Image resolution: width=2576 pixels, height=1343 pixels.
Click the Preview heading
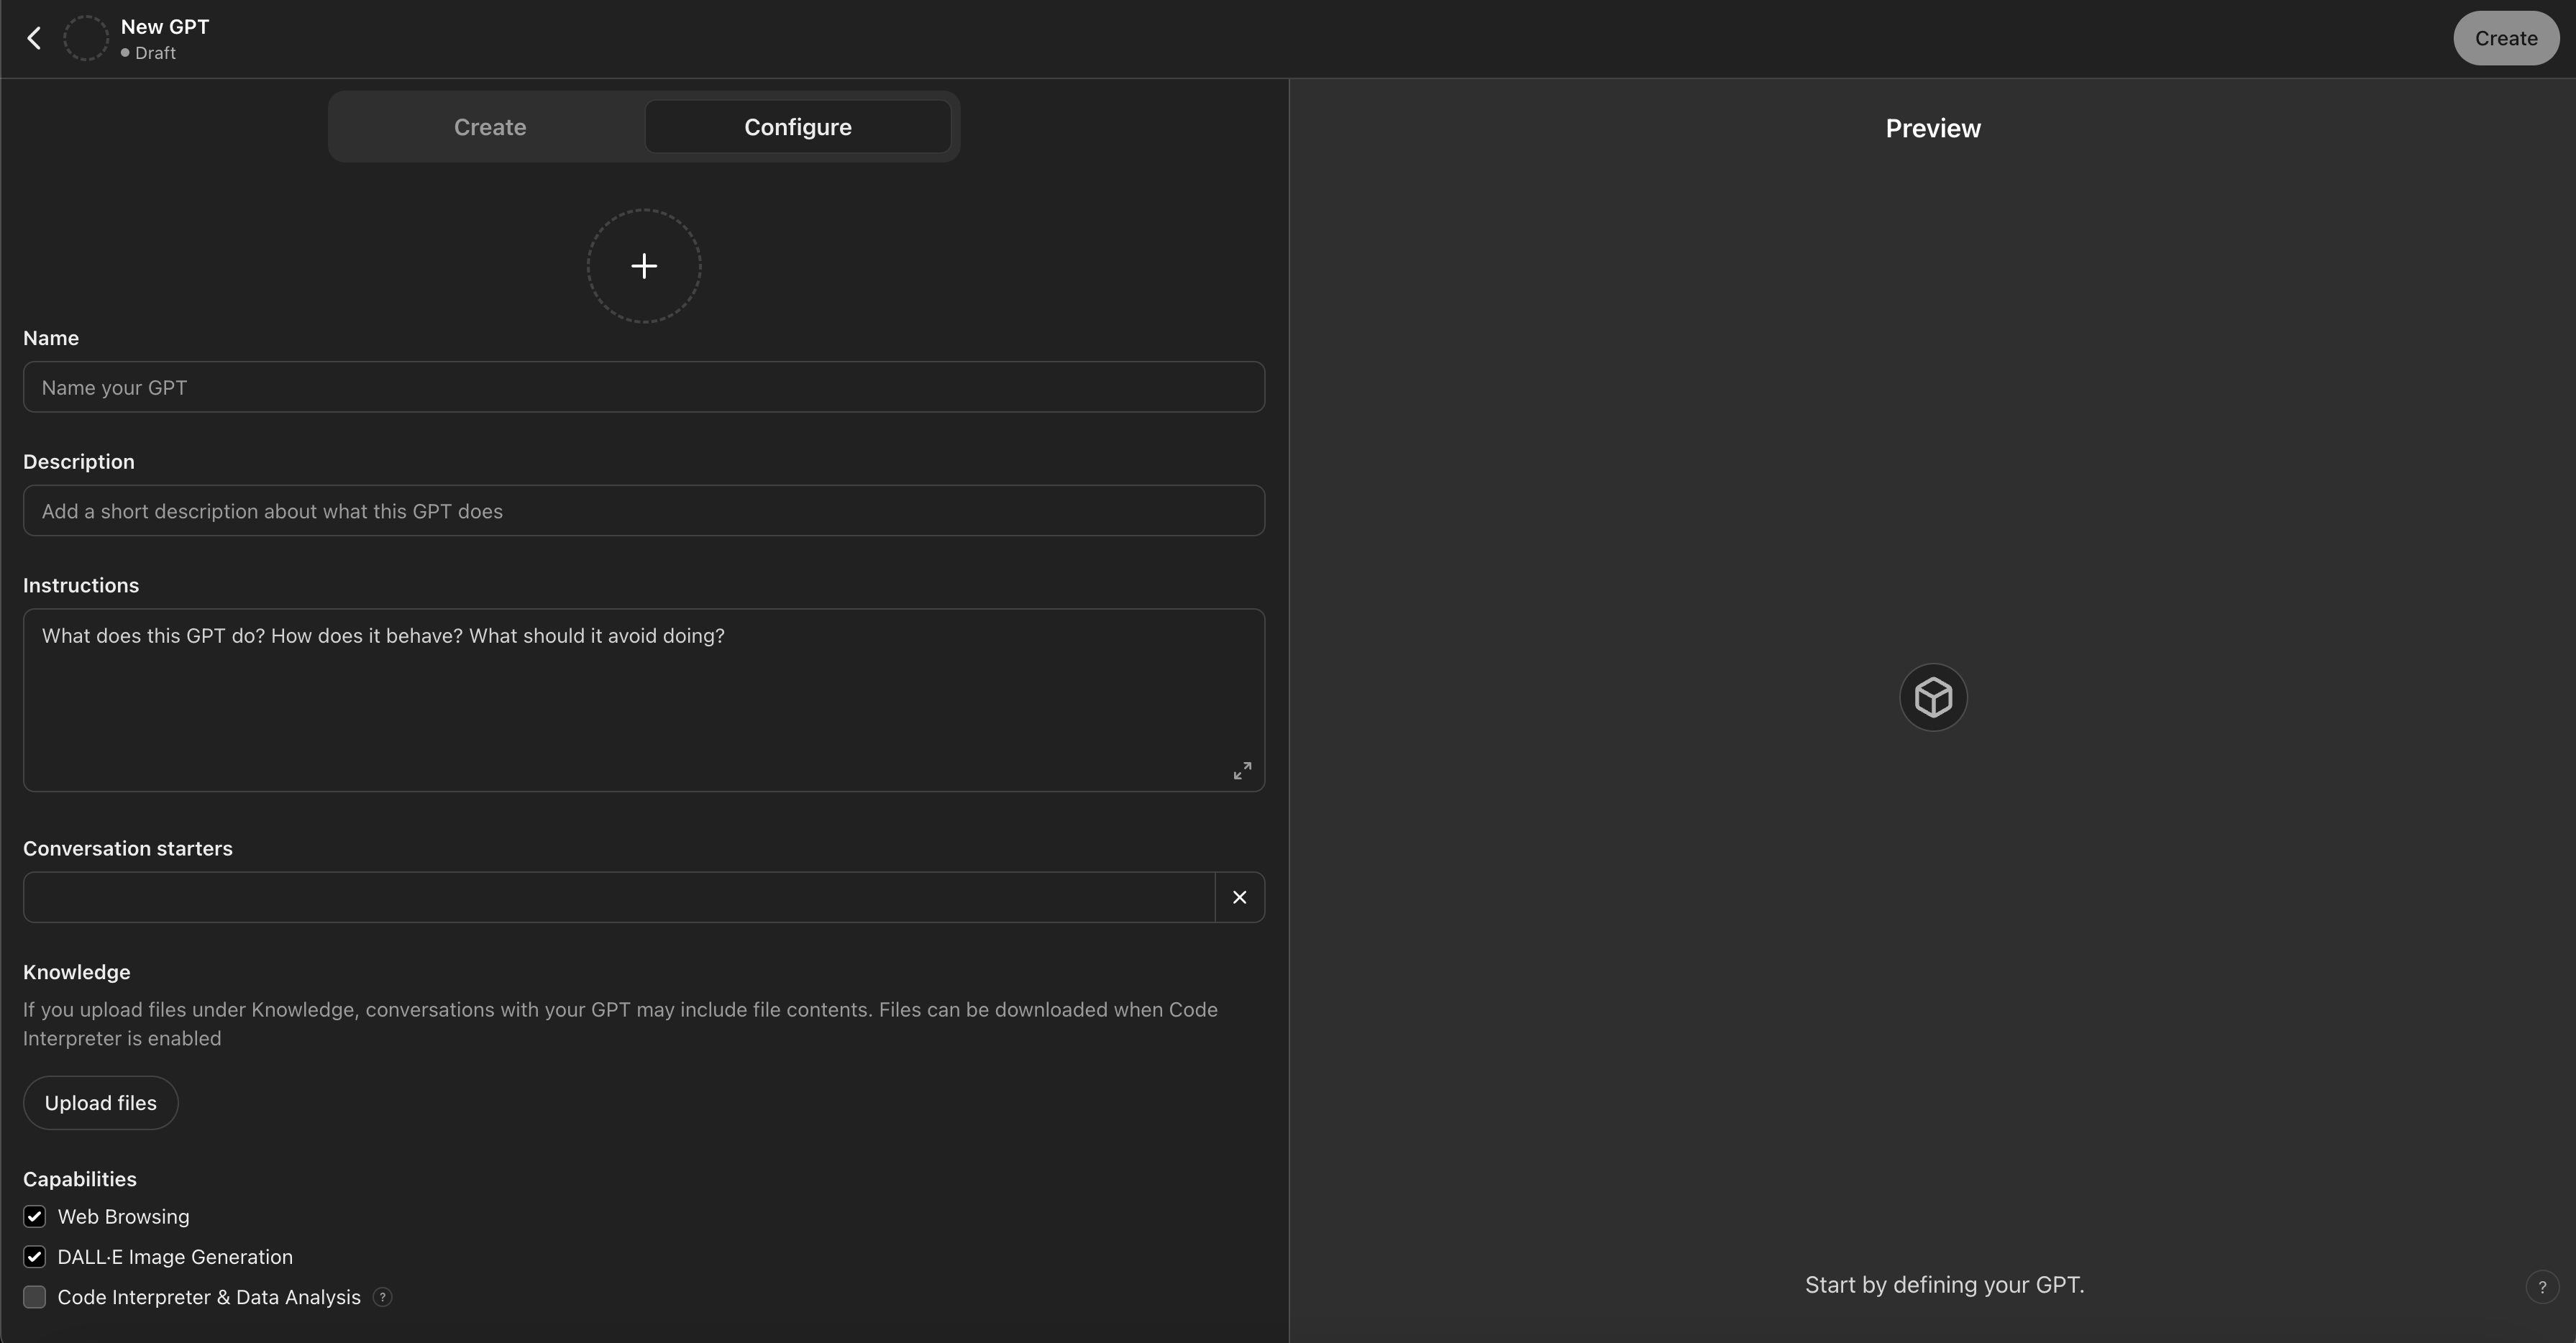1933,128
